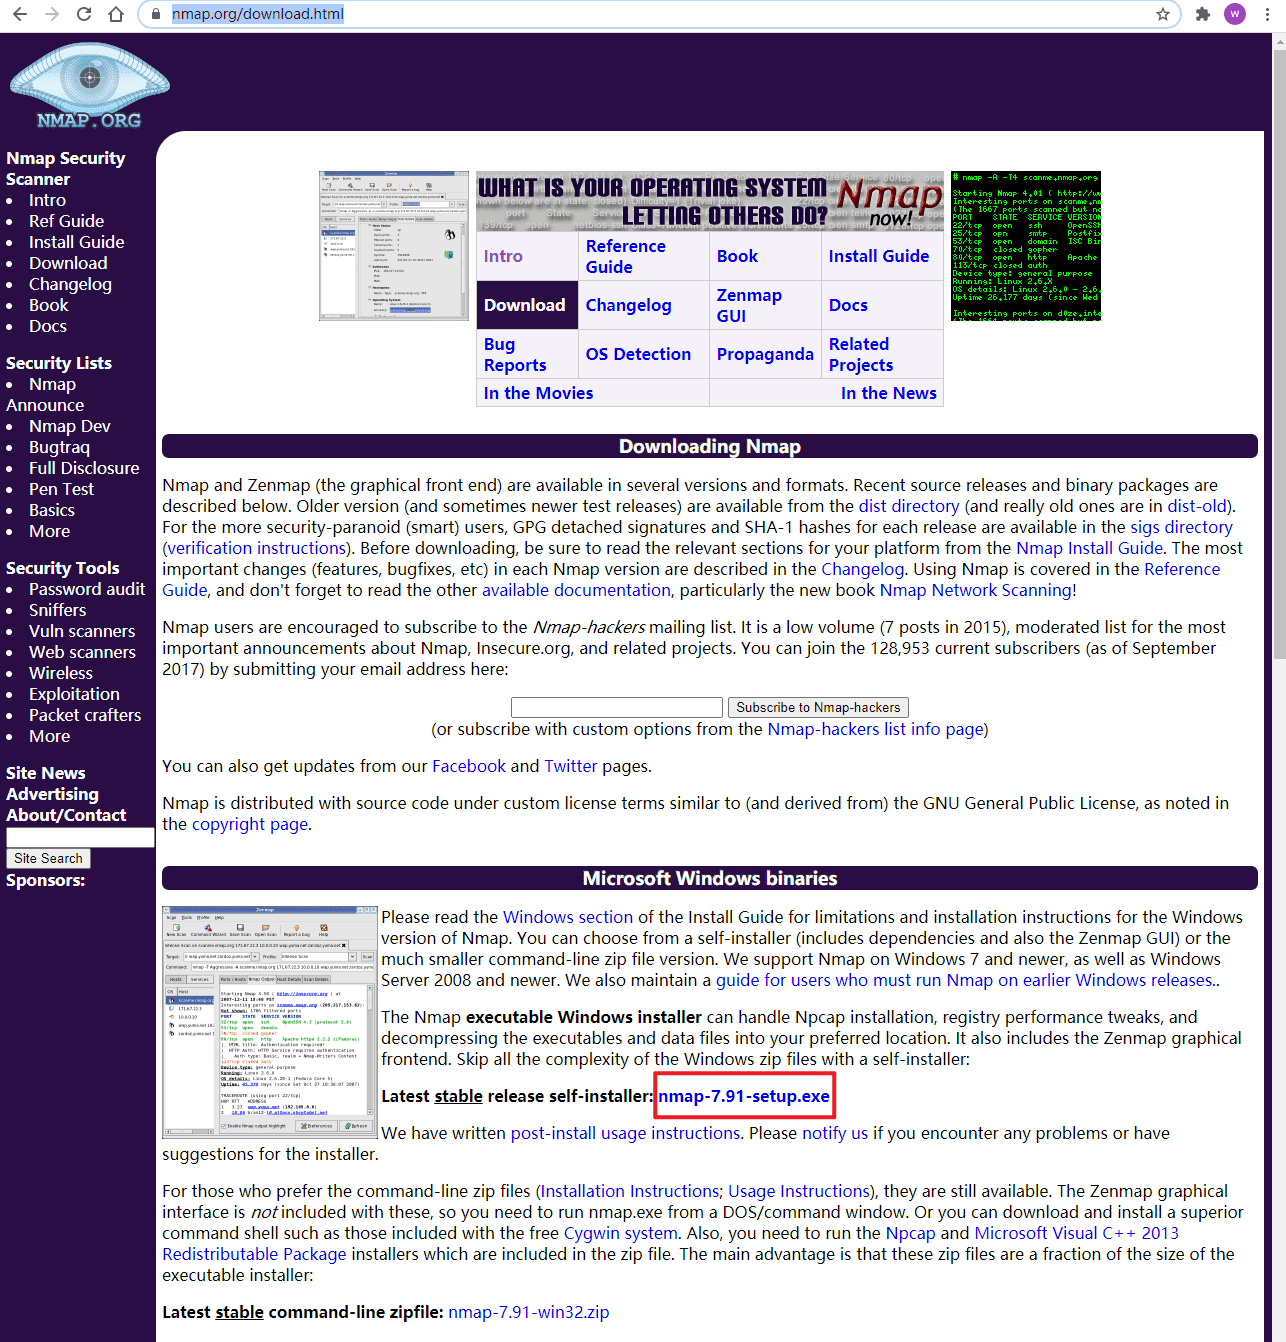Open Vuln scanners tools link
Viewport: 1286px width, 1342px height.
pos(82,631)
